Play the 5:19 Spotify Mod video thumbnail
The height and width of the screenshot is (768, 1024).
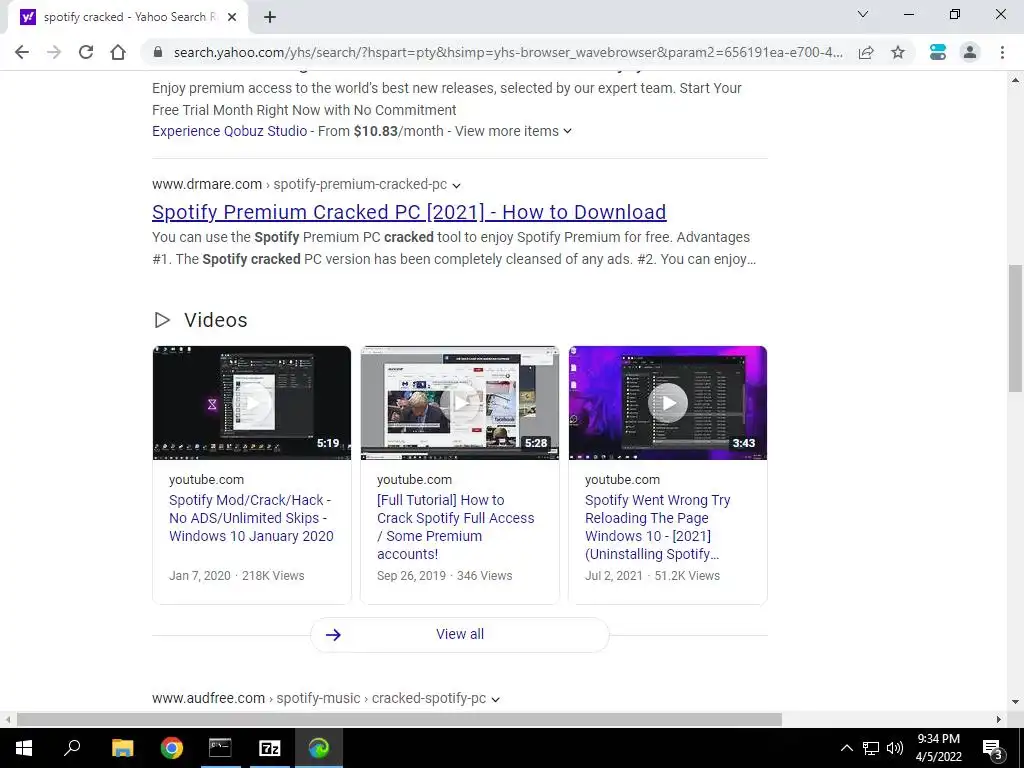251,403
